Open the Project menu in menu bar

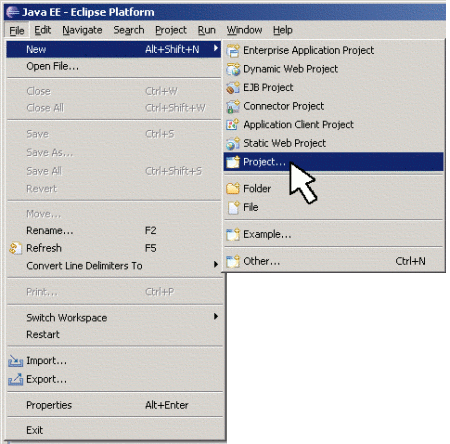click(x=171, y=30)
